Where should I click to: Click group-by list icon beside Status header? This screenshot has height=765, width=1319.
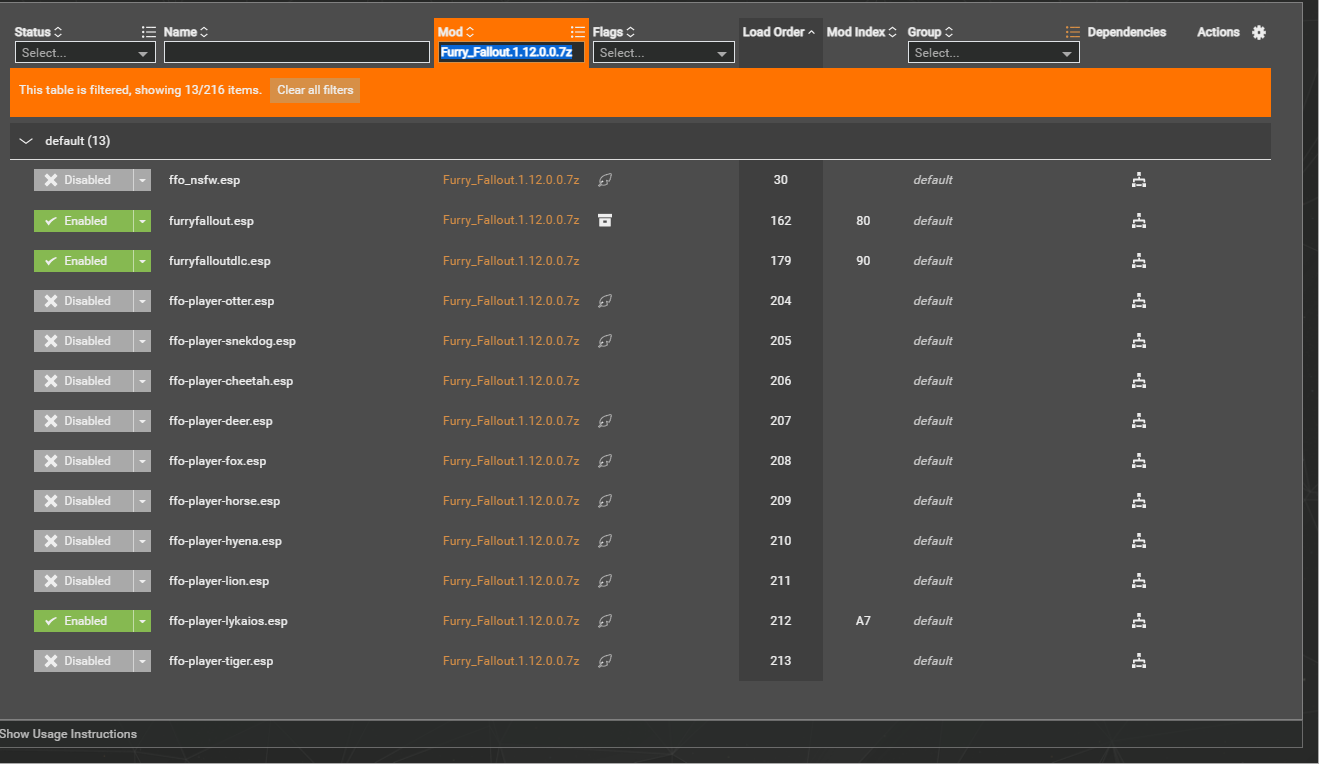(149, 32)
